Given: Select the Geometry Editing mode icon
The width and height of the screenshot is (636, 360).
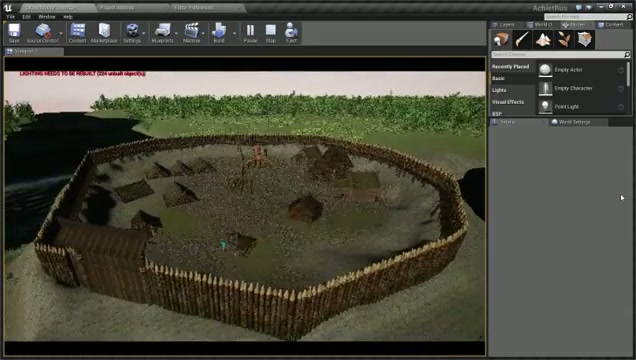Looking at the screenshot, I should pos(584,39).
